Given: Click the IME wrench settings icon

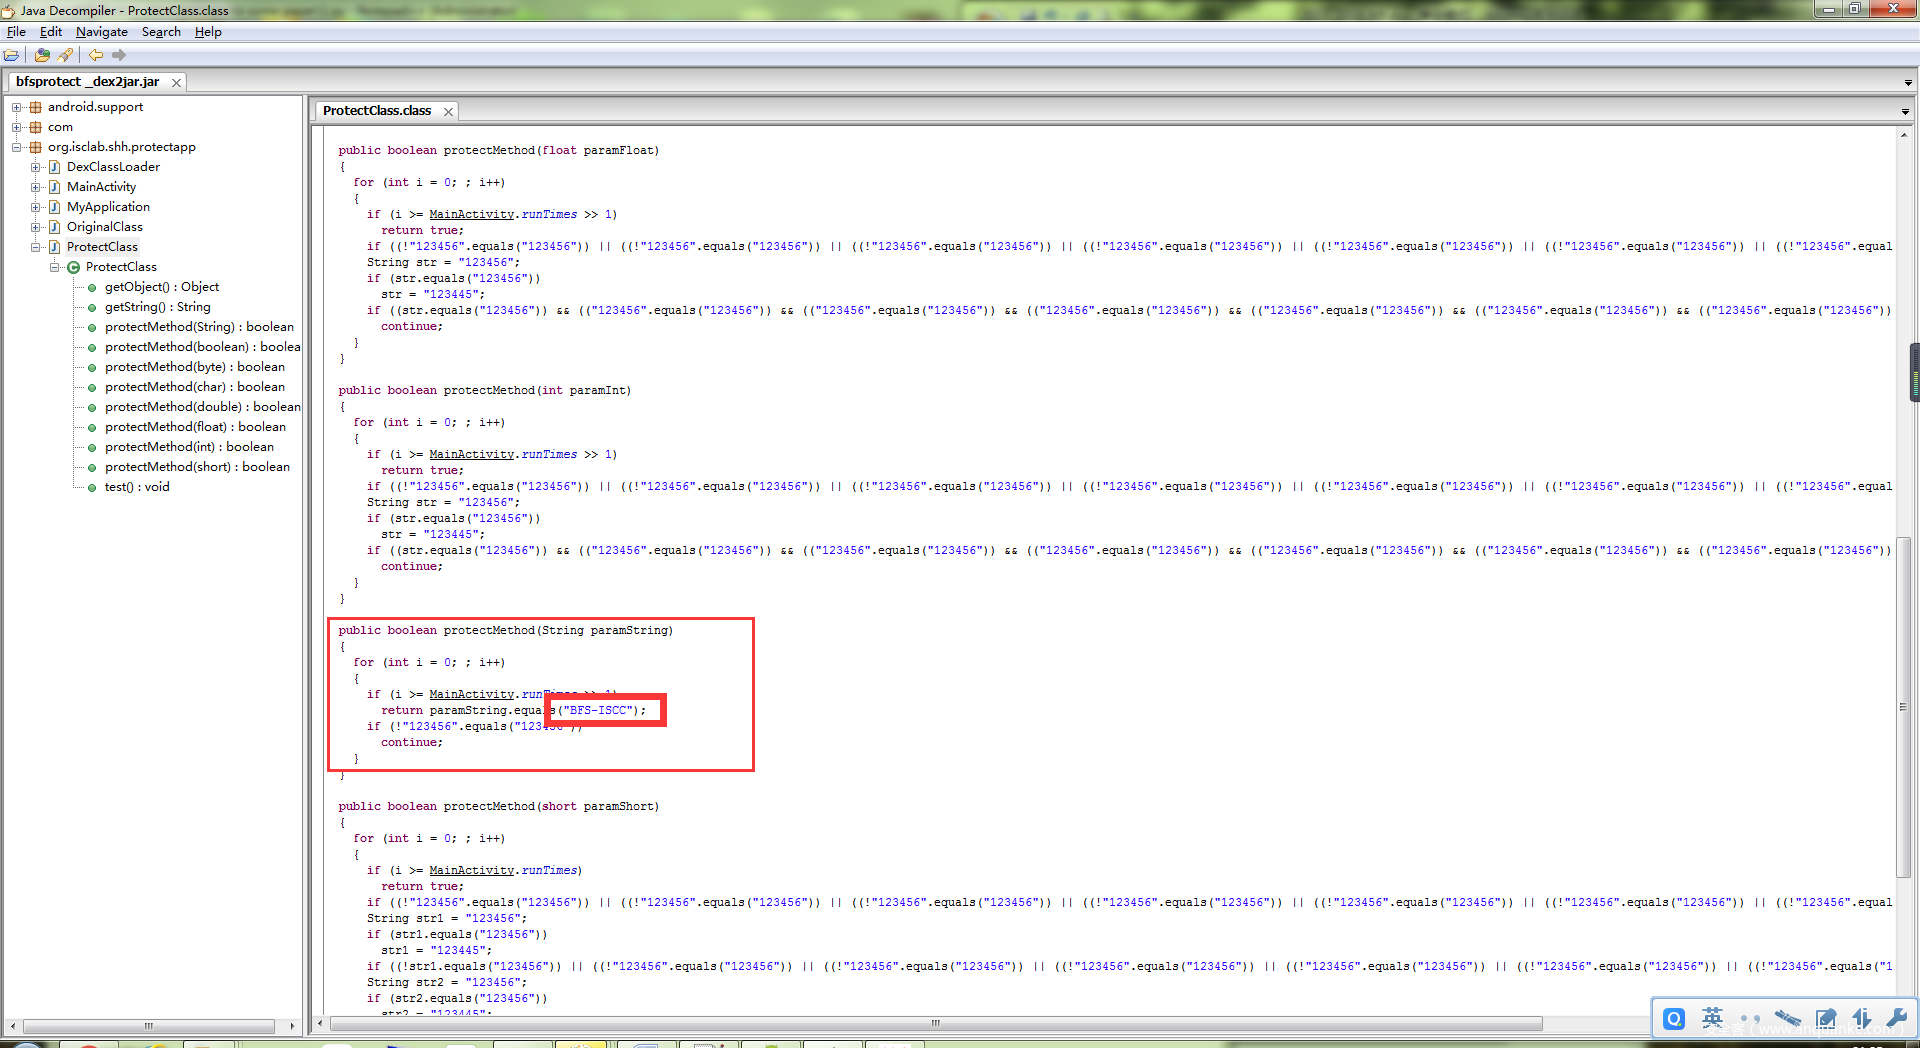Looking at the screenshot, I should pyautogui.click(x=1896, y=1018).
